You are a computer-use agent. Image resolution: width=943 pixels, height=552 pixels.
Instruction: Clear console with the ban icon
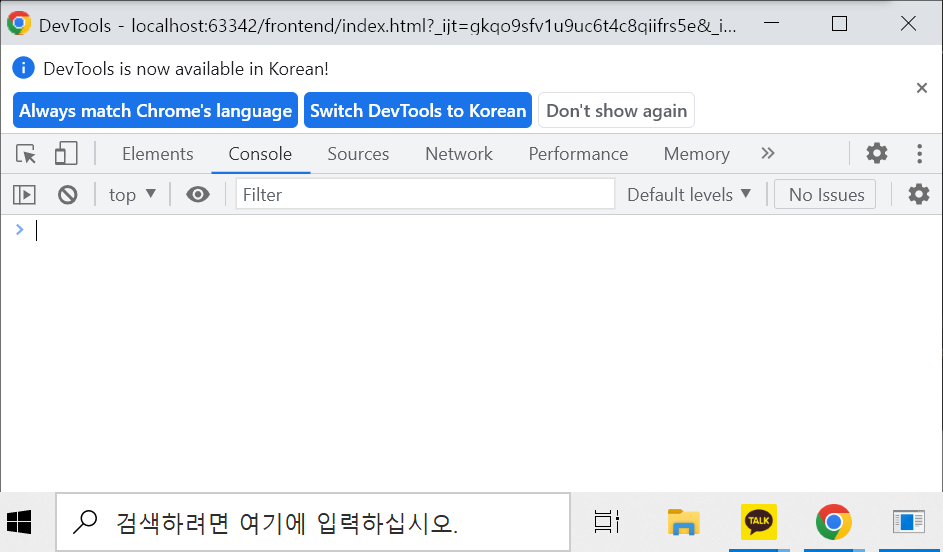pos(67,195)
